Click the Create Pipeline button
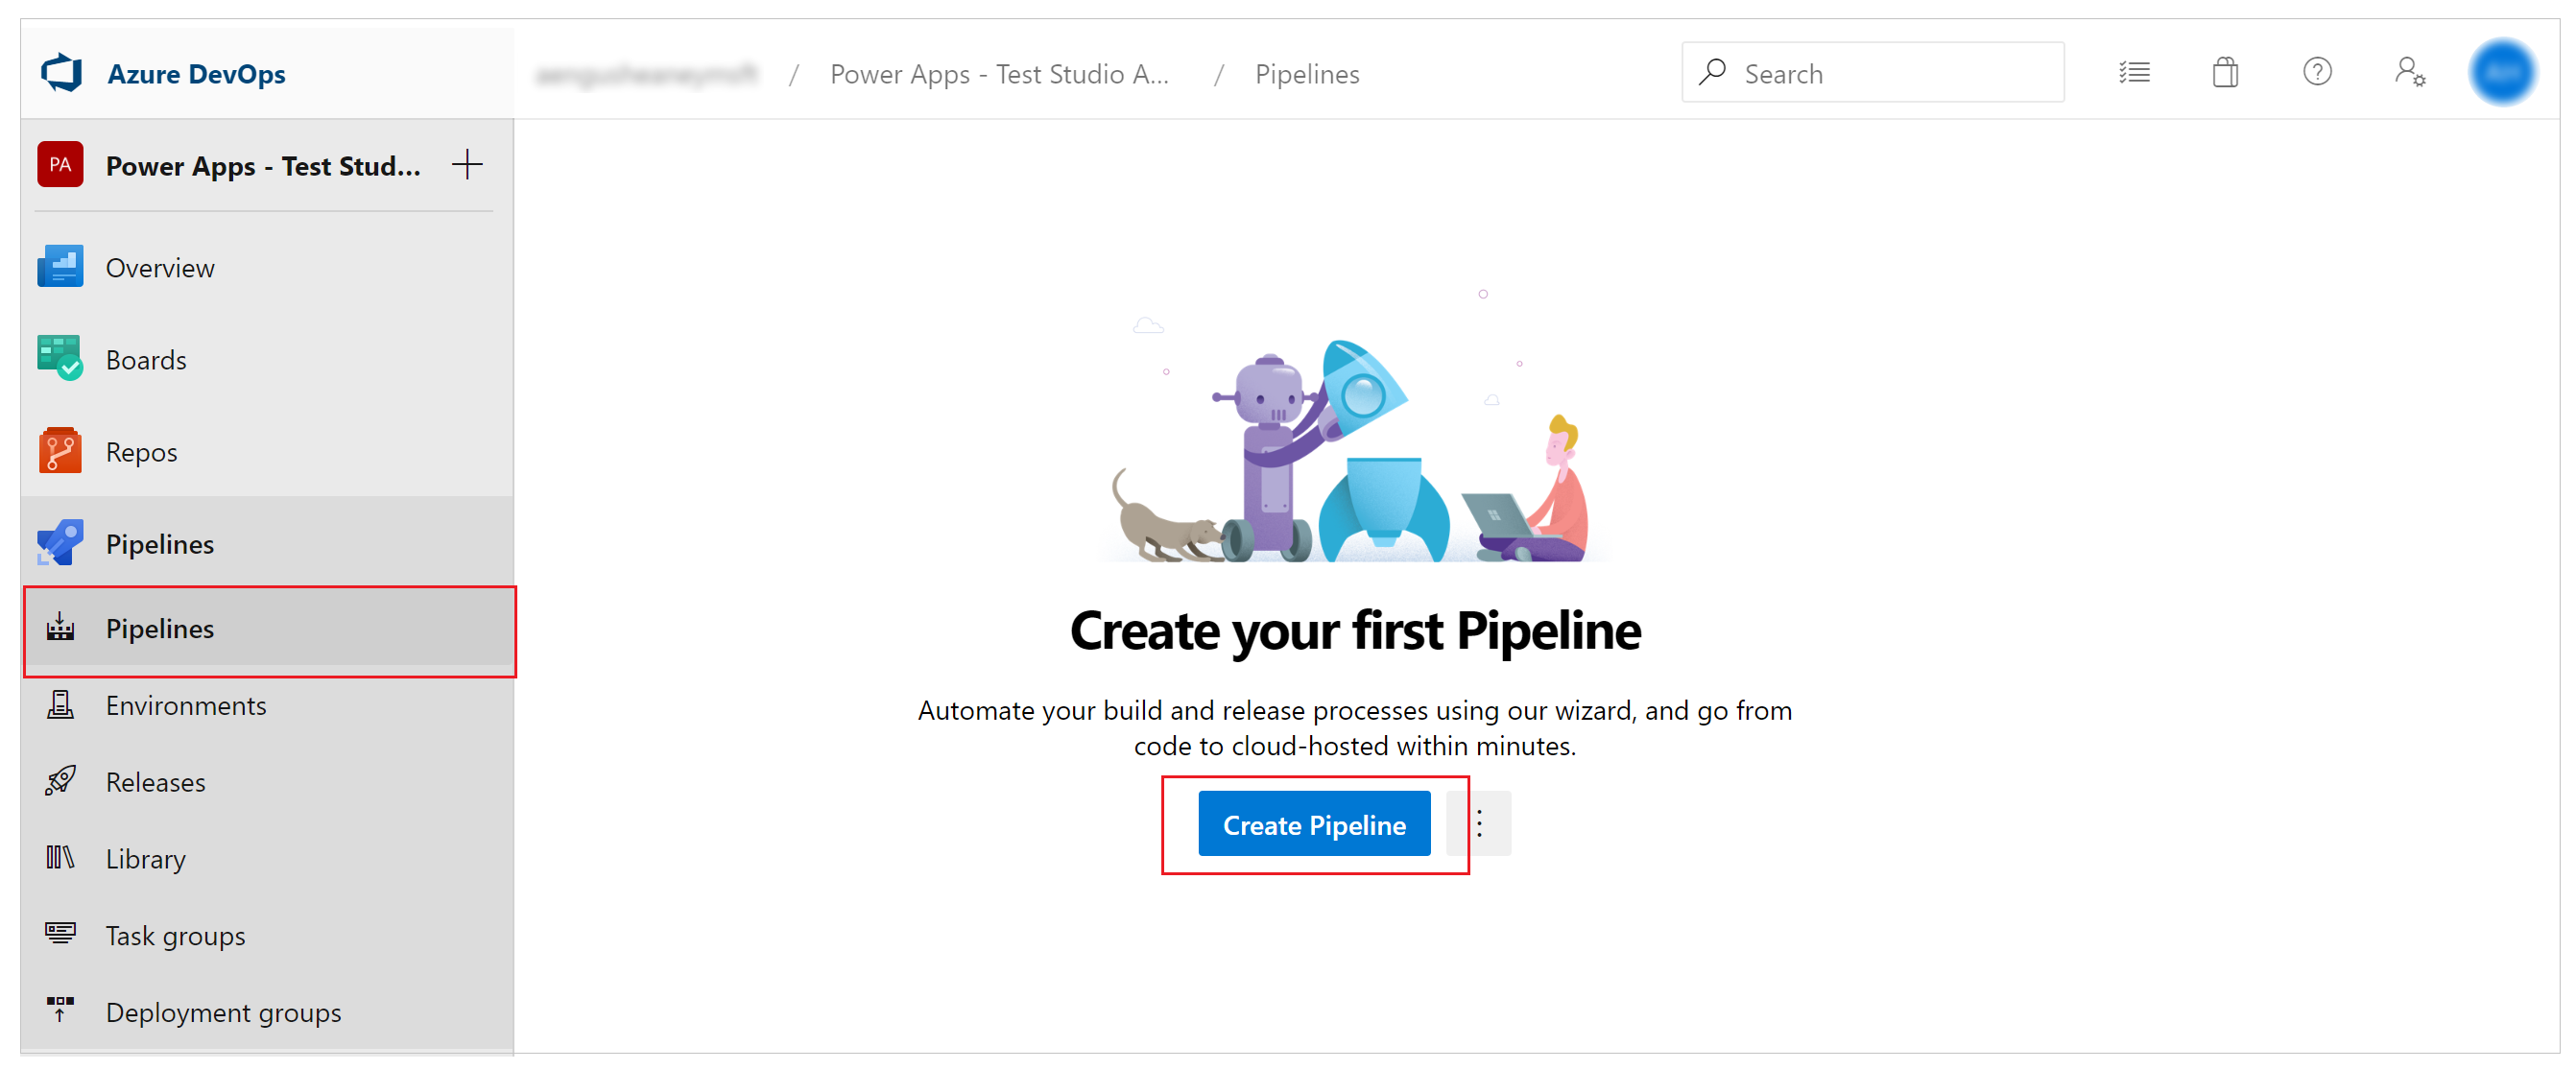 [x=1313, y=823]
